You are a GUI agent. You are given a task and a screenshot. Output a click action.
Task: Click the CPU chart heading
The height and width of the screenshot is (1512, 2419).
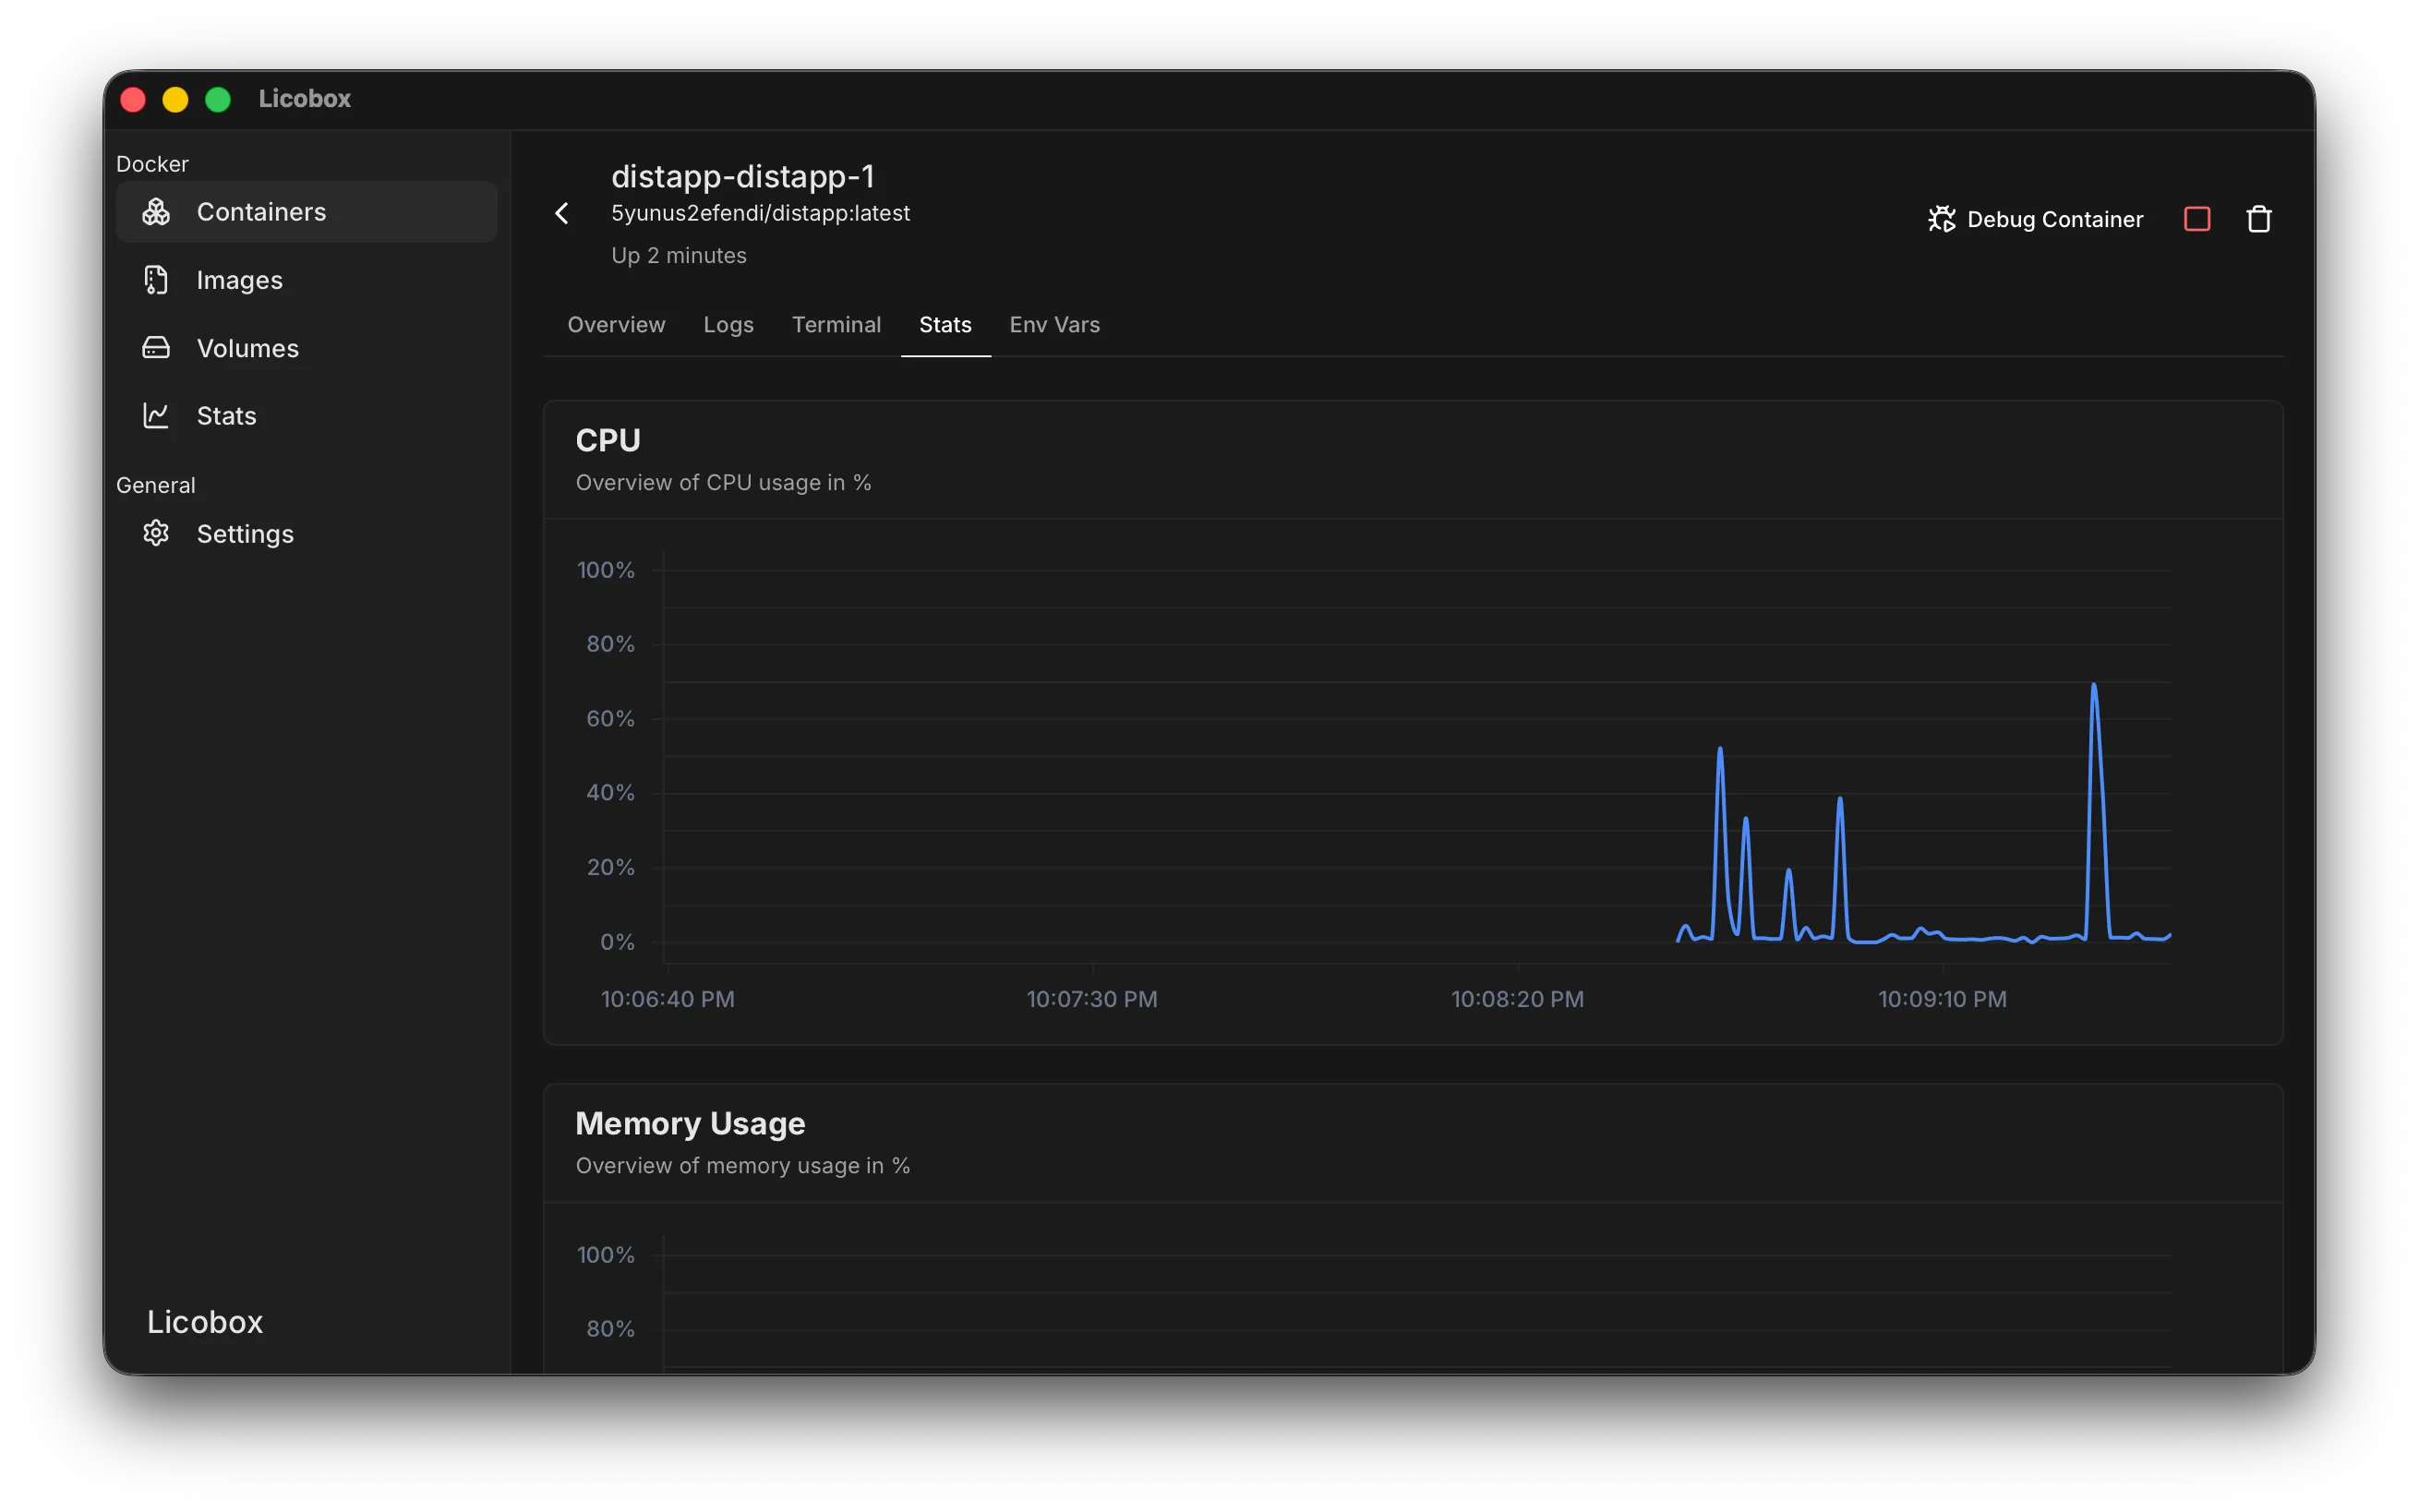click(x=608, y=440)
